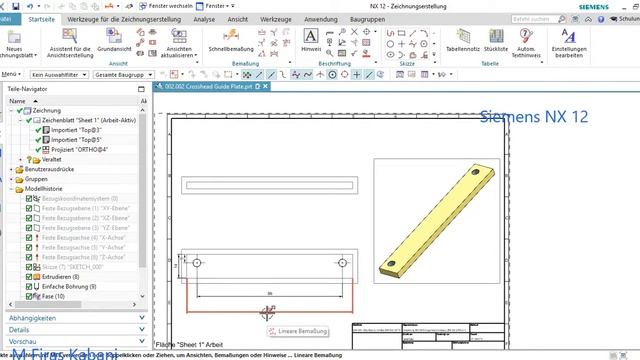This screenshot has height=360, width=640.
Task: Toggle Skizze (7) SKETCH_000 checkbox
Action: coord(29,267)
